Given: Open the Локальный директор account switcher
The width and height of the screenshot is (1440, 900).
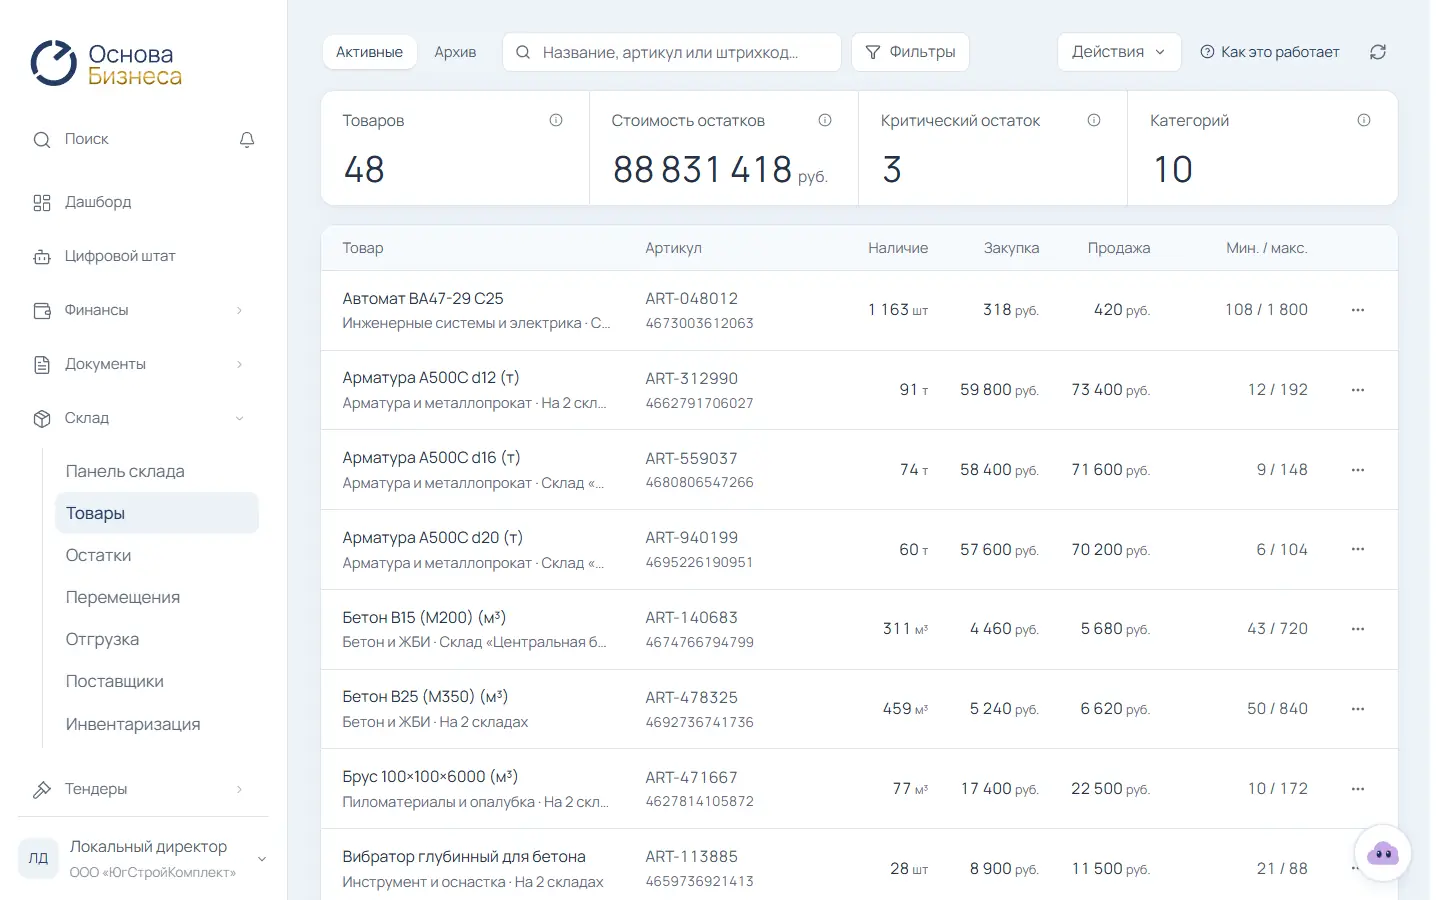Looking at the screenshot, I should coord(144,859).
